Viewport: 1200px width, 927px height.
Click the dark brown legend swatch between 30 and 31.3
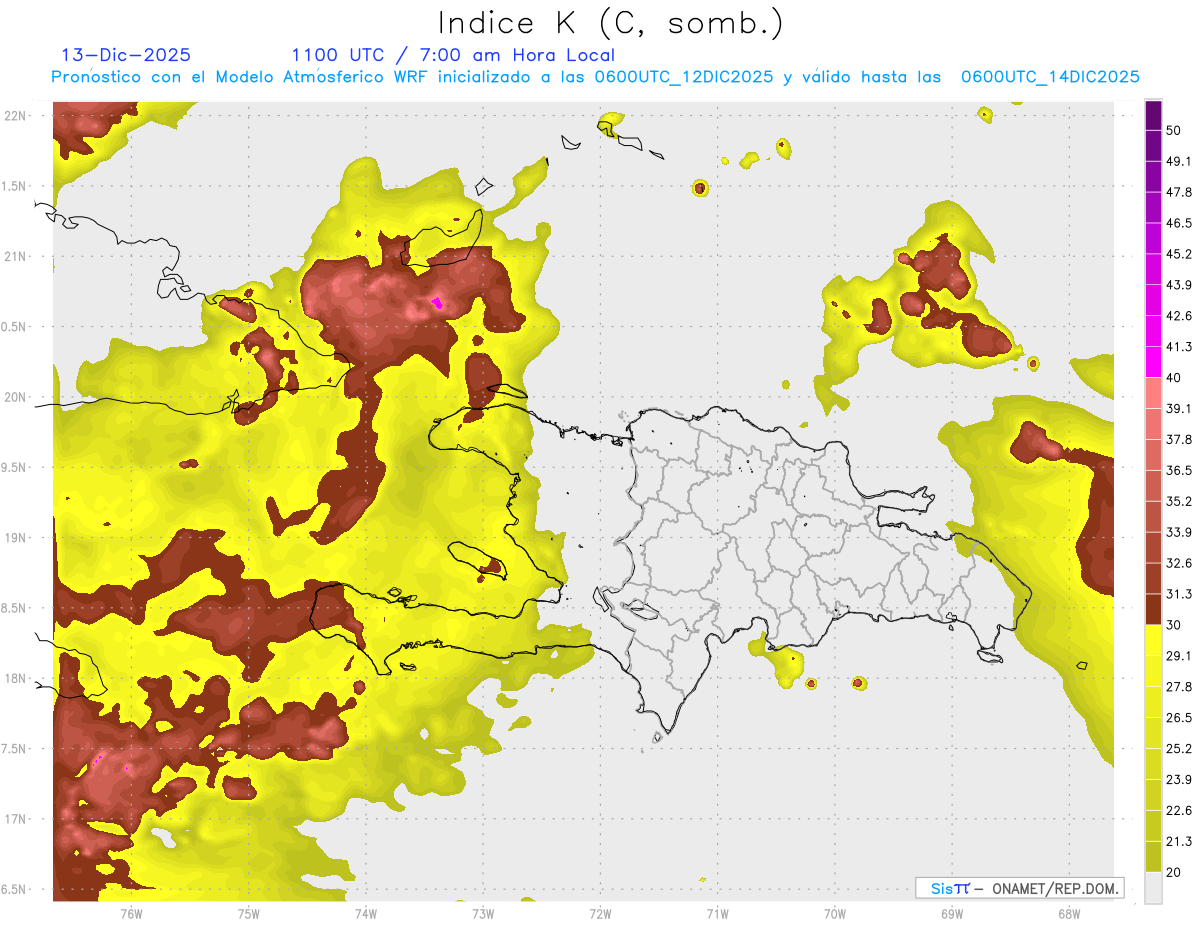1153,610
